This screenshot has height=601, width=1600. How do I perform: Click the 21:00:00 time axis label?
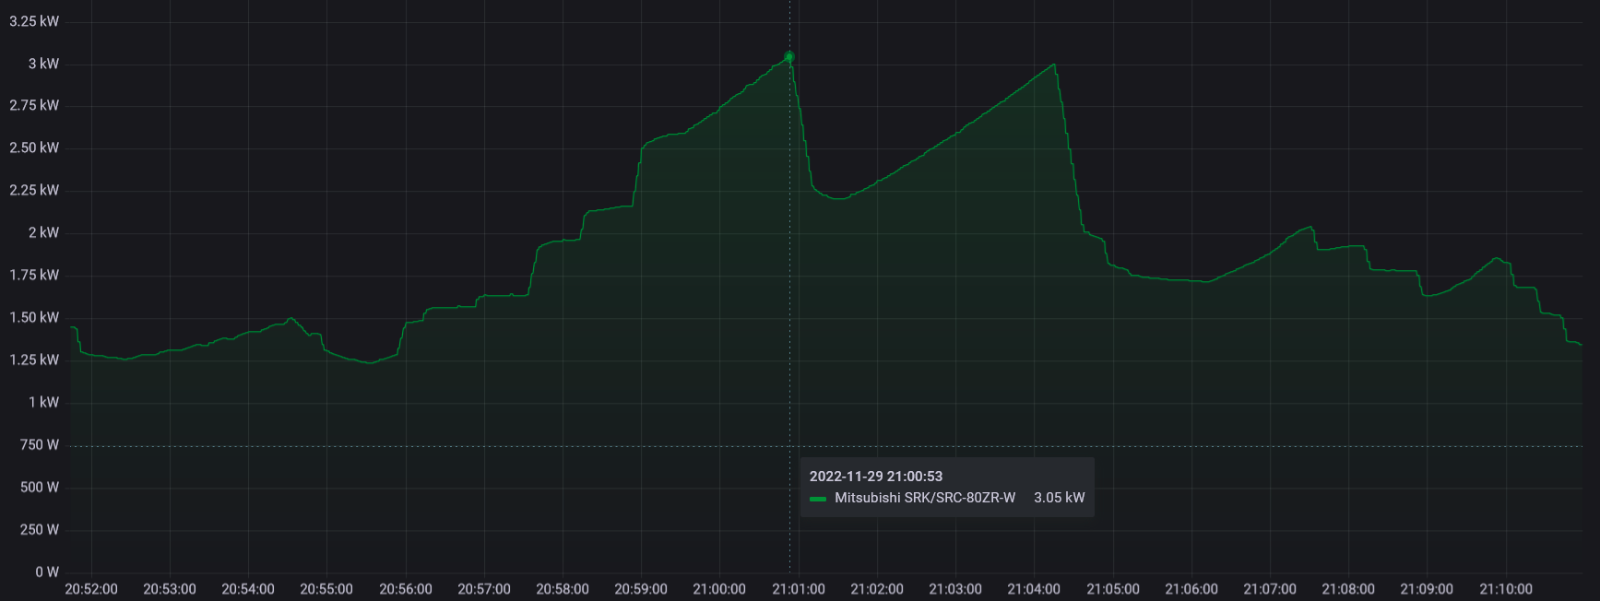pyautogui.click(x=719, y=589)
